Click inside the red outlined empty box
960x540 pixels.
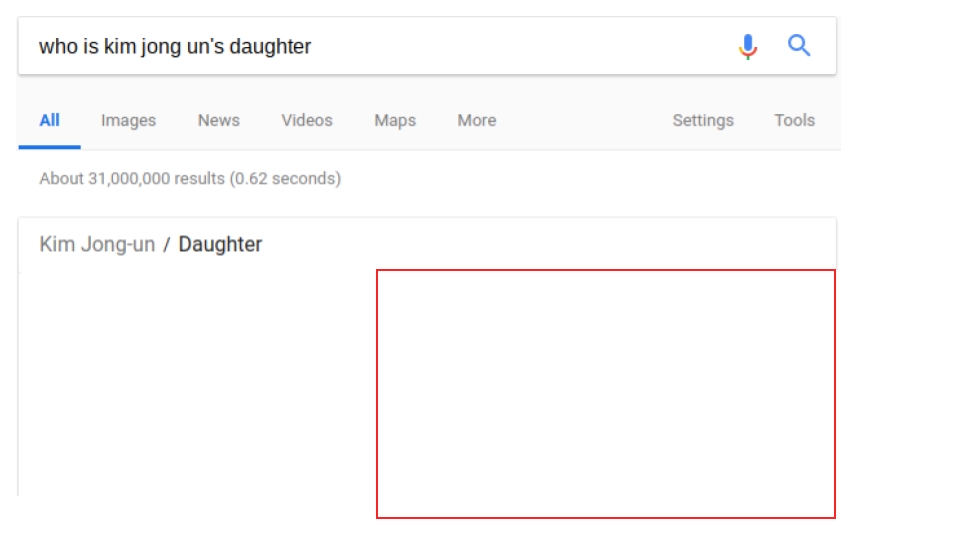pyautogui.click(x=606, y=394)
